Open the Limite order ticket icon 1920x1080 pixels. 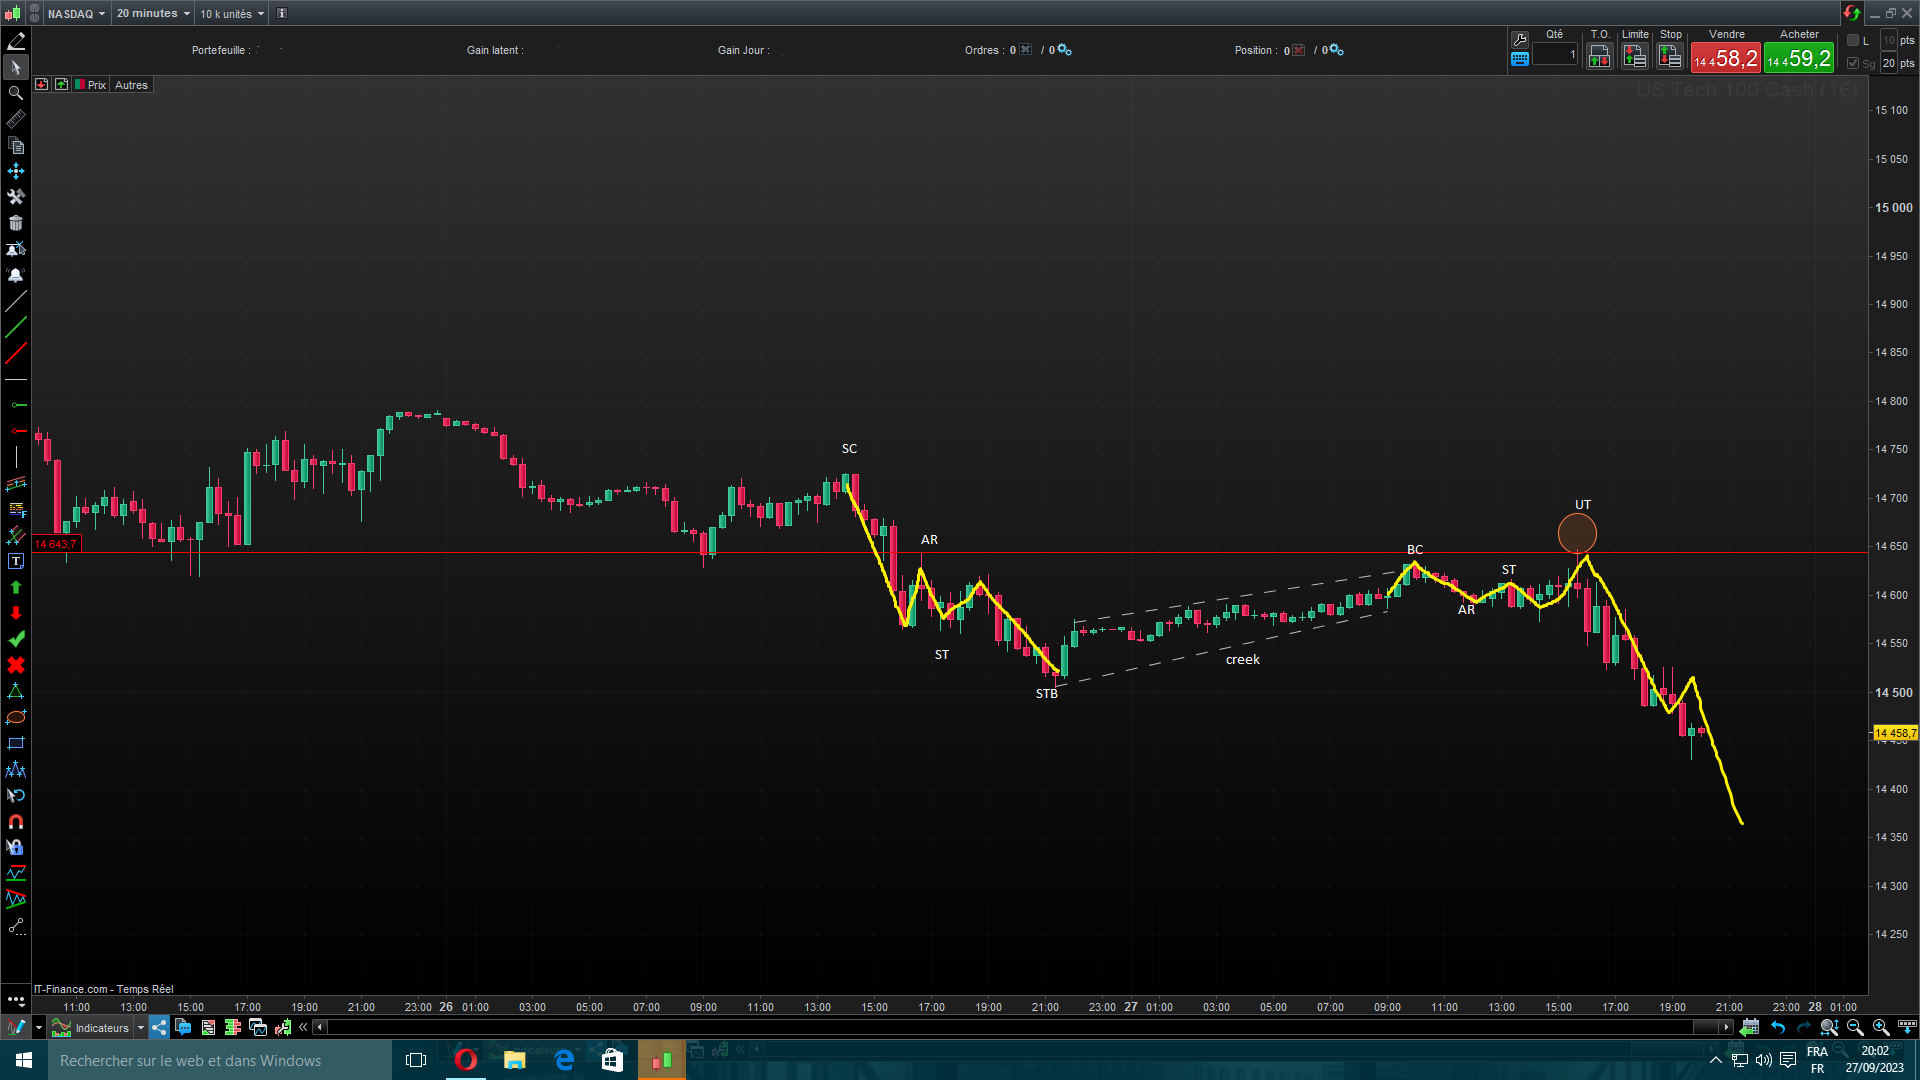tap(1635, 57)
